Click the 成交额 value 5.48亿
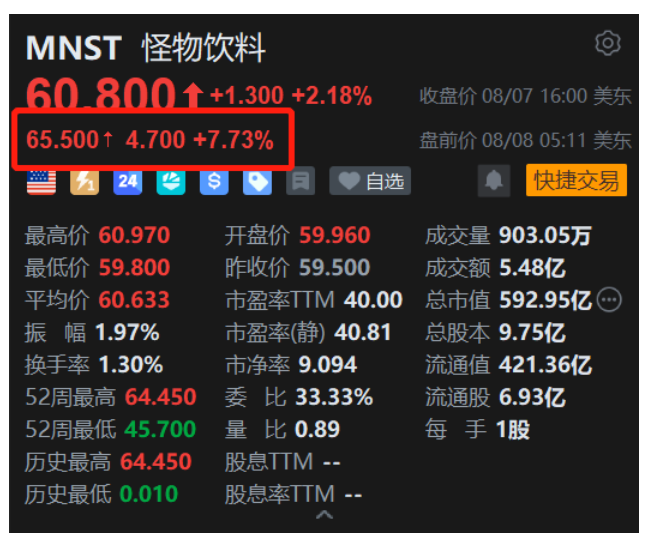This screenshot has width=647, height=548. click(x=532, y=267)
